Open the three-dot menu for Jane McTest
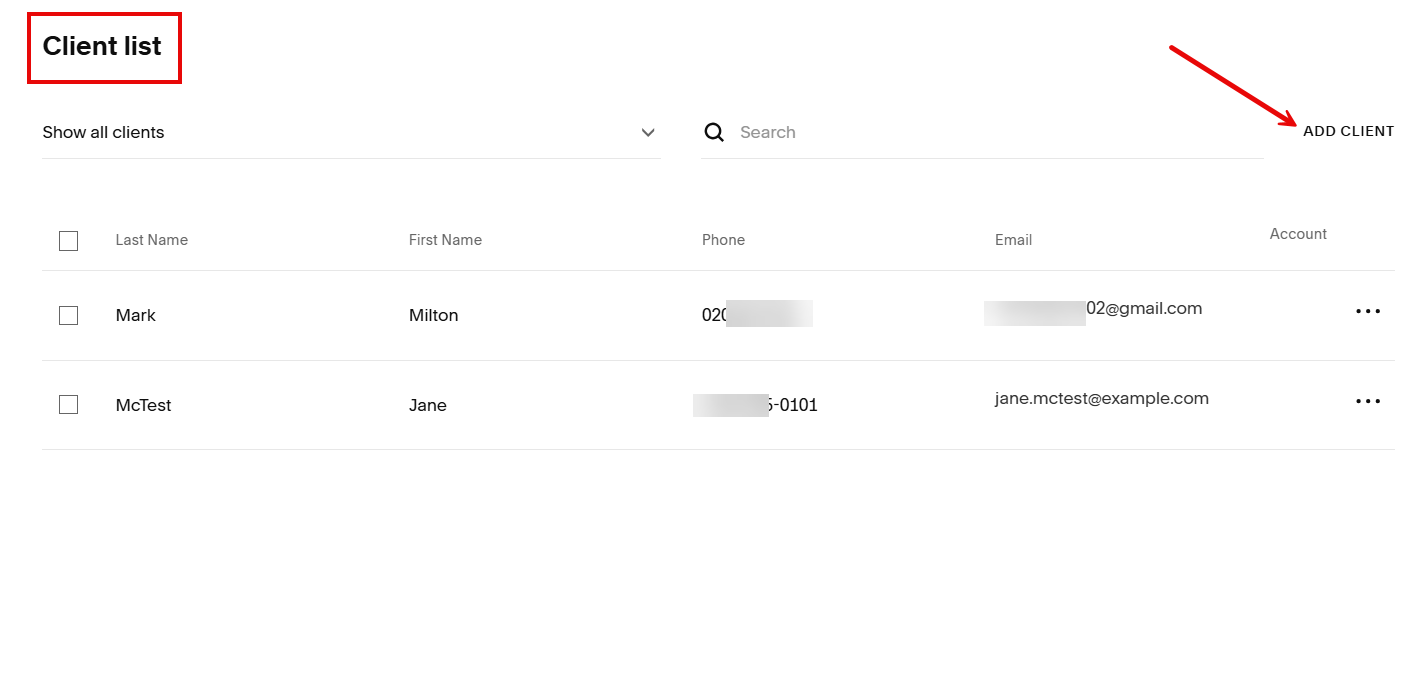 tap(1367, 401)
